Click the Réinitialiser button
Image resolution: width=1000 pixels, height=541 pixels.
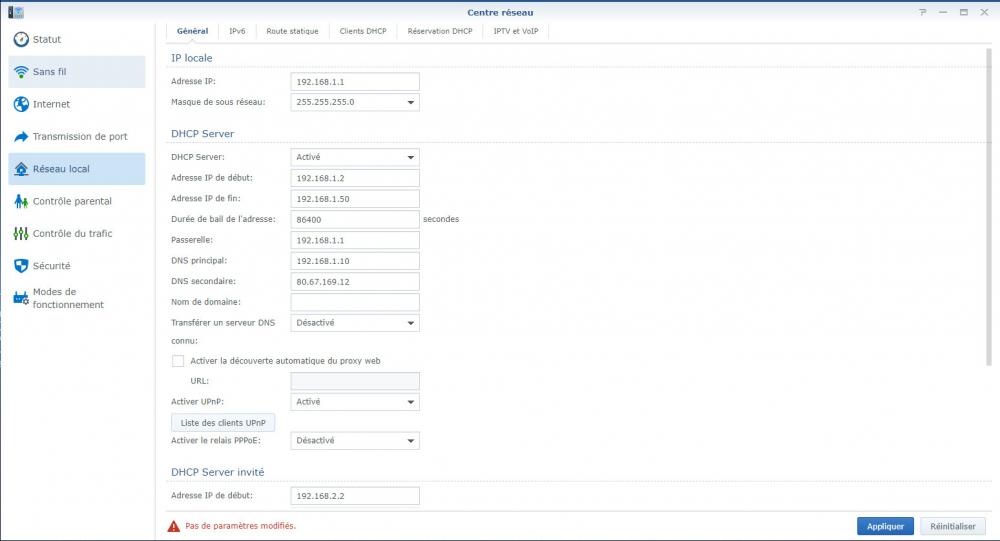pyautogui.click(x=953, y=526)
